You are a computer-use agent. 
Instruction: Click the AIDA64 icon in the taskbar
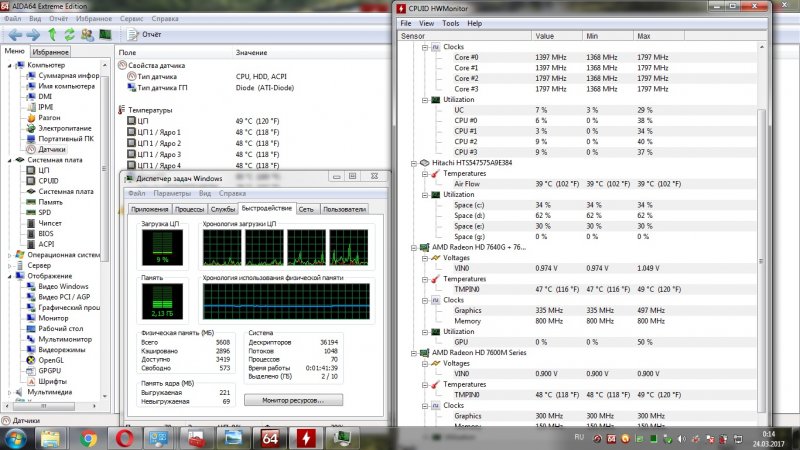click(x=270, y=438)
